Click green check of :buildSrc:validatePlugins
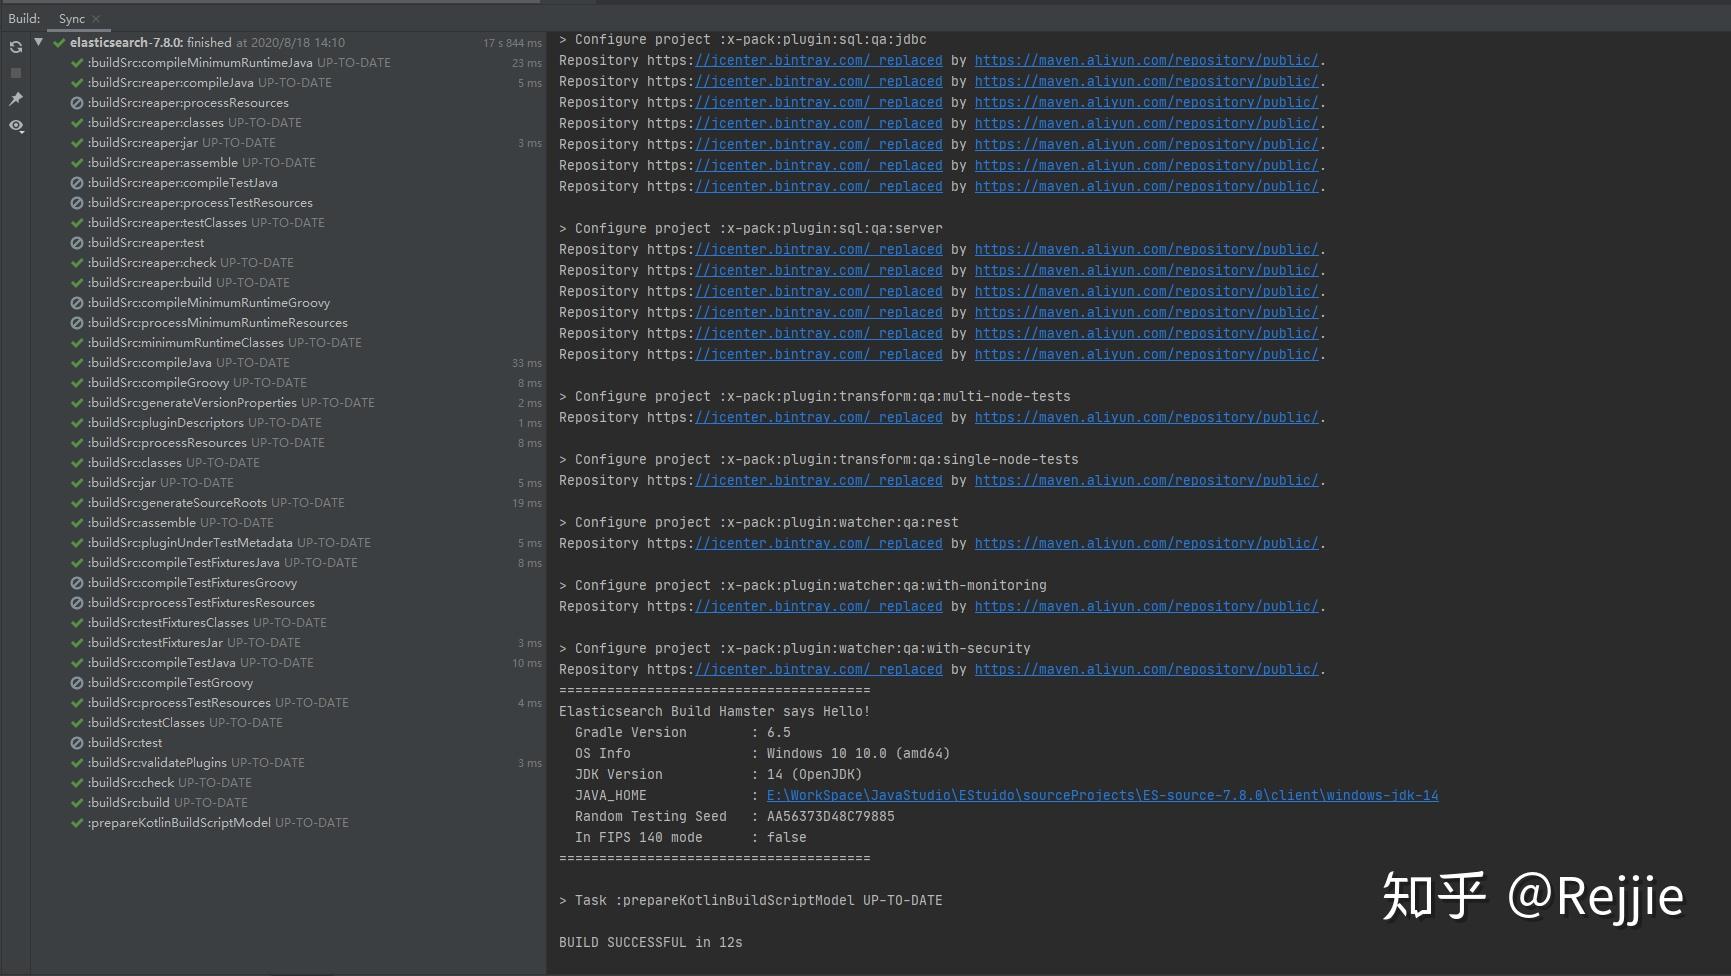Image resolution: width=1731 pixels, height=976 pixels. click(x=77, y=763)
